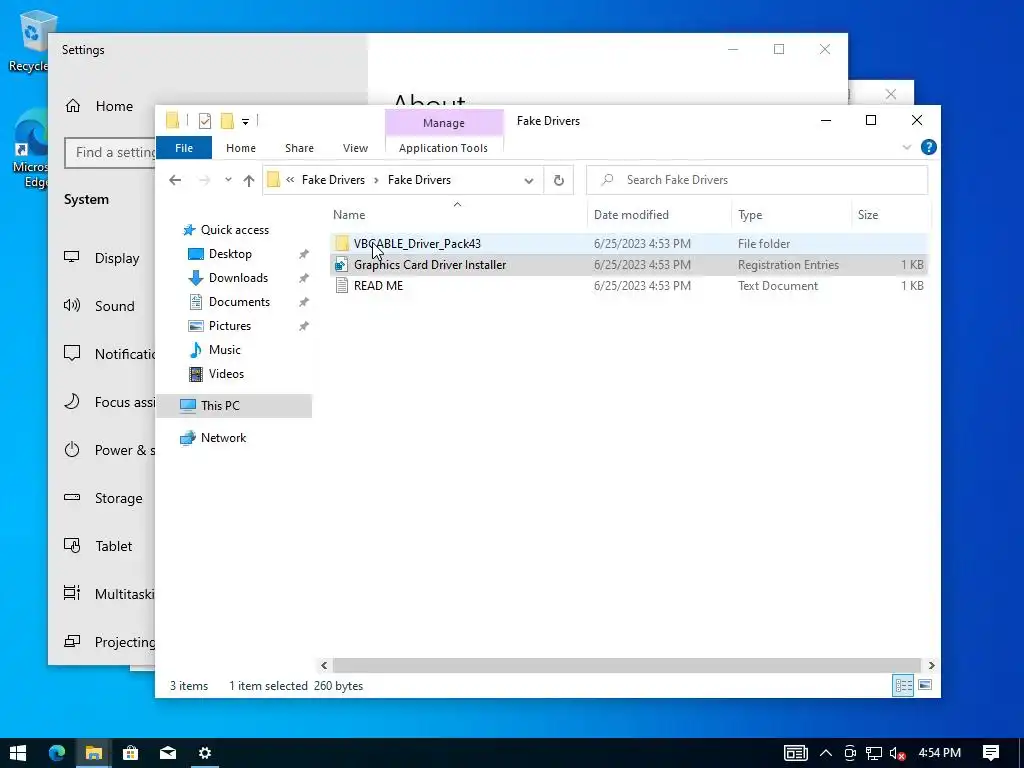
Task: Refresh the Fake Drivers folder view
Action: click(x=559, y=180)
